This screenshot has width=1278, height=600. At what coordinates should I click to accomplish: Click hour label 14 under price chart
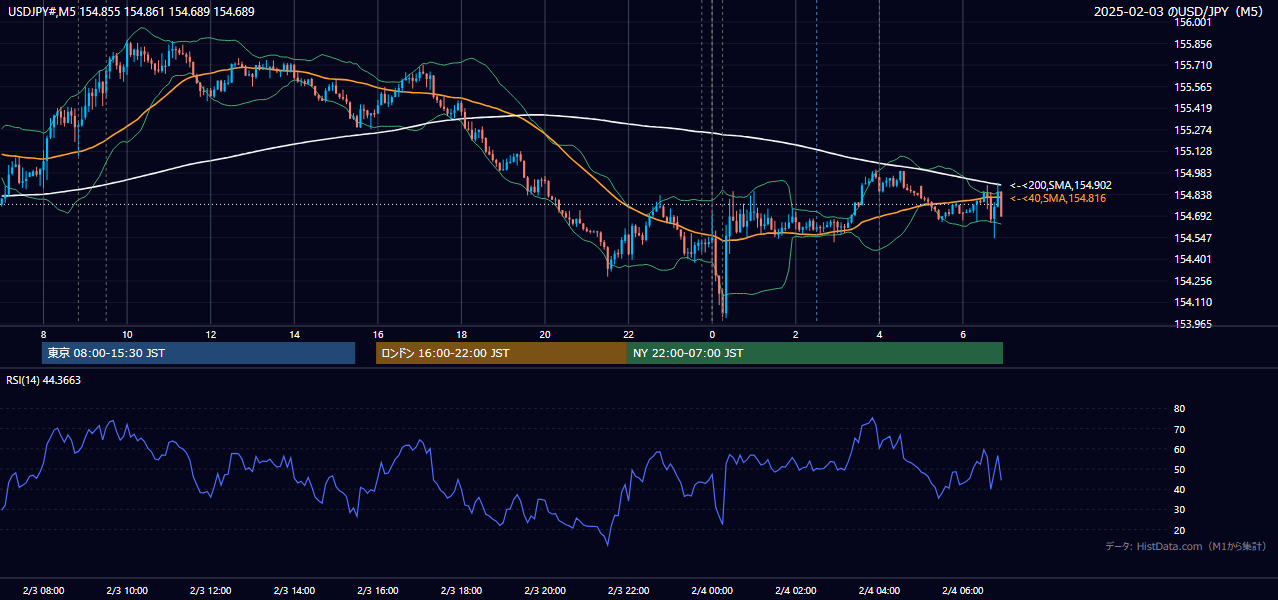[294, 334]
